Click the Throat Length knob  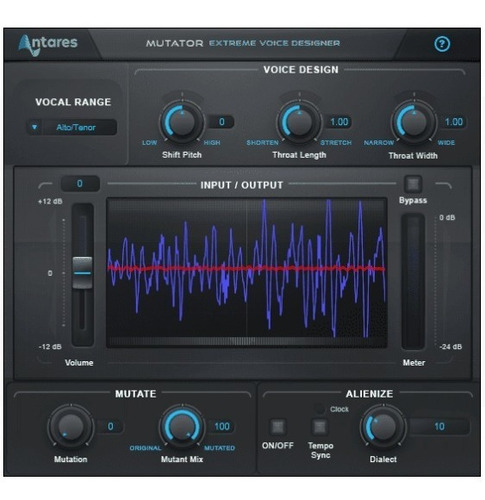click(299, 121)
